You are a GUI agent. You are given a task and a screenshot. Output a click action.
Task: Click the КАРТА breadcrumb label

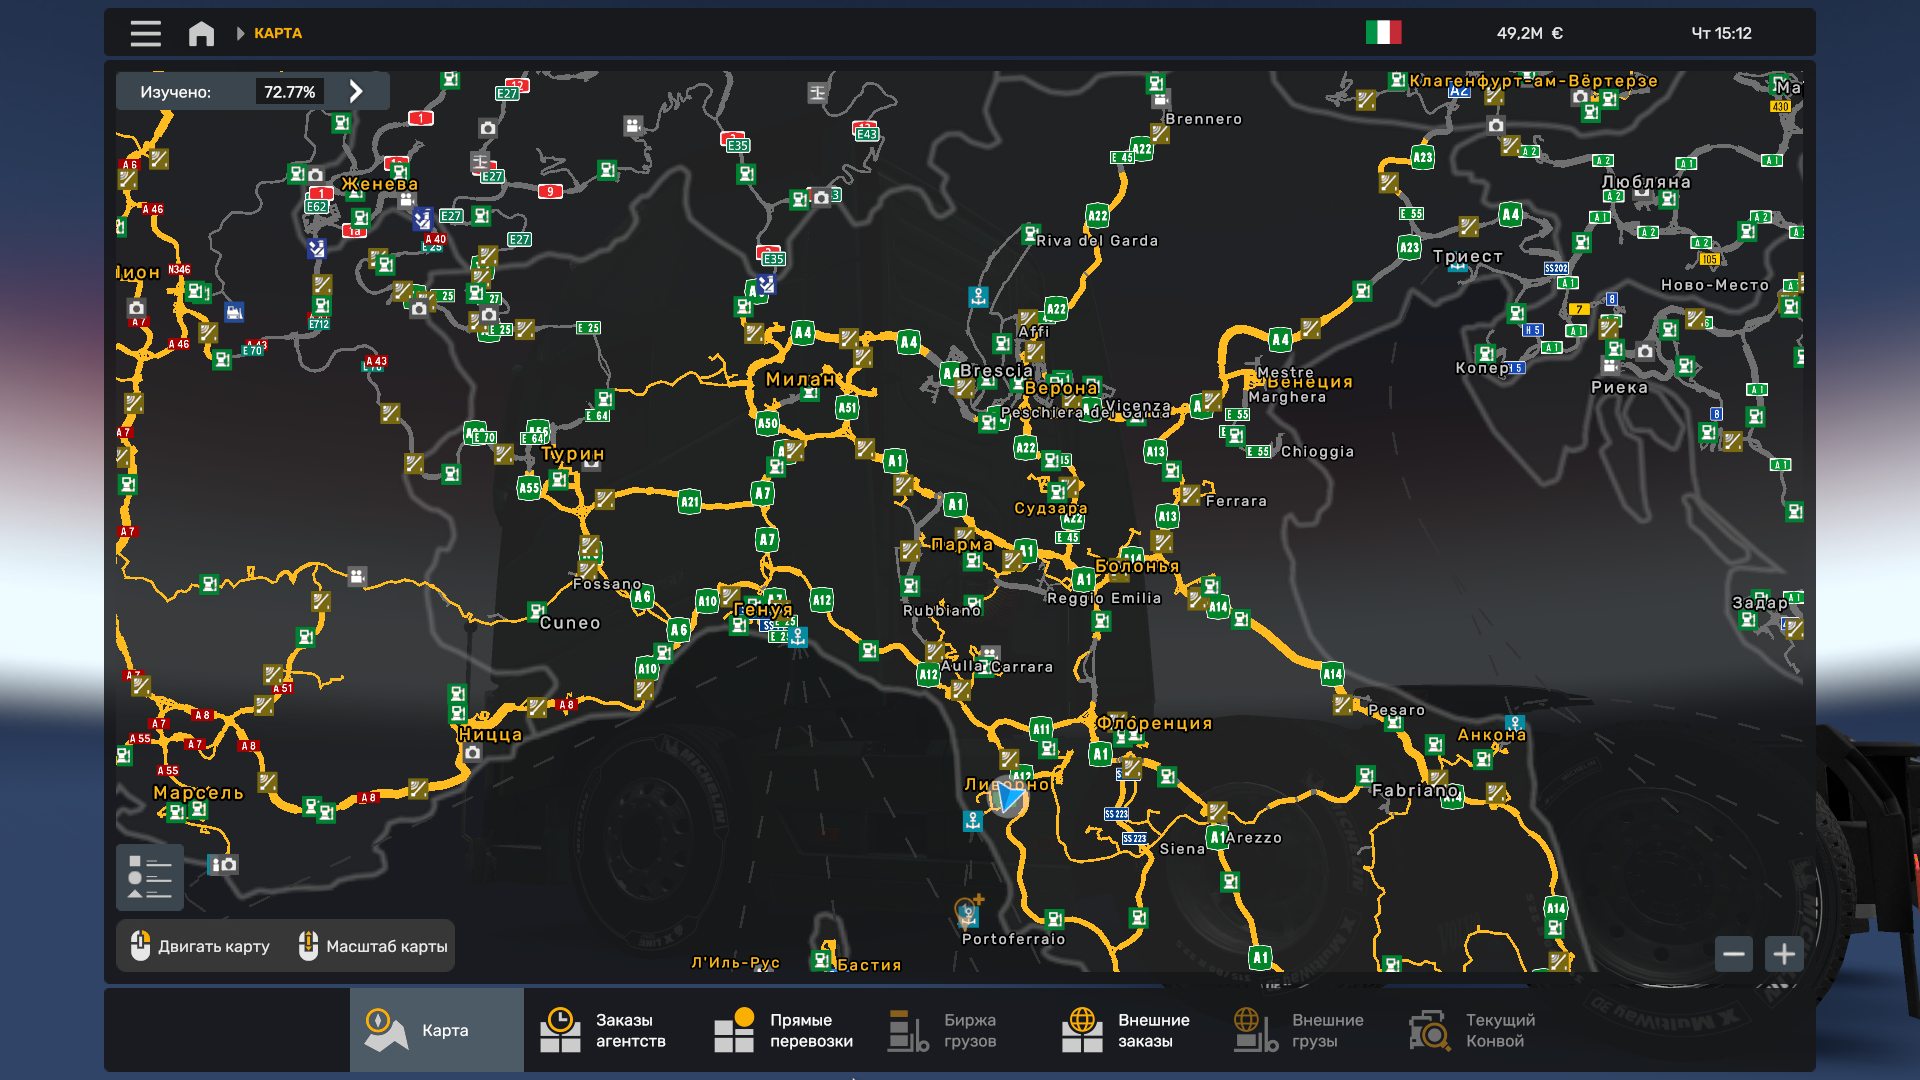pyautogui.click(x=278, y=33)
